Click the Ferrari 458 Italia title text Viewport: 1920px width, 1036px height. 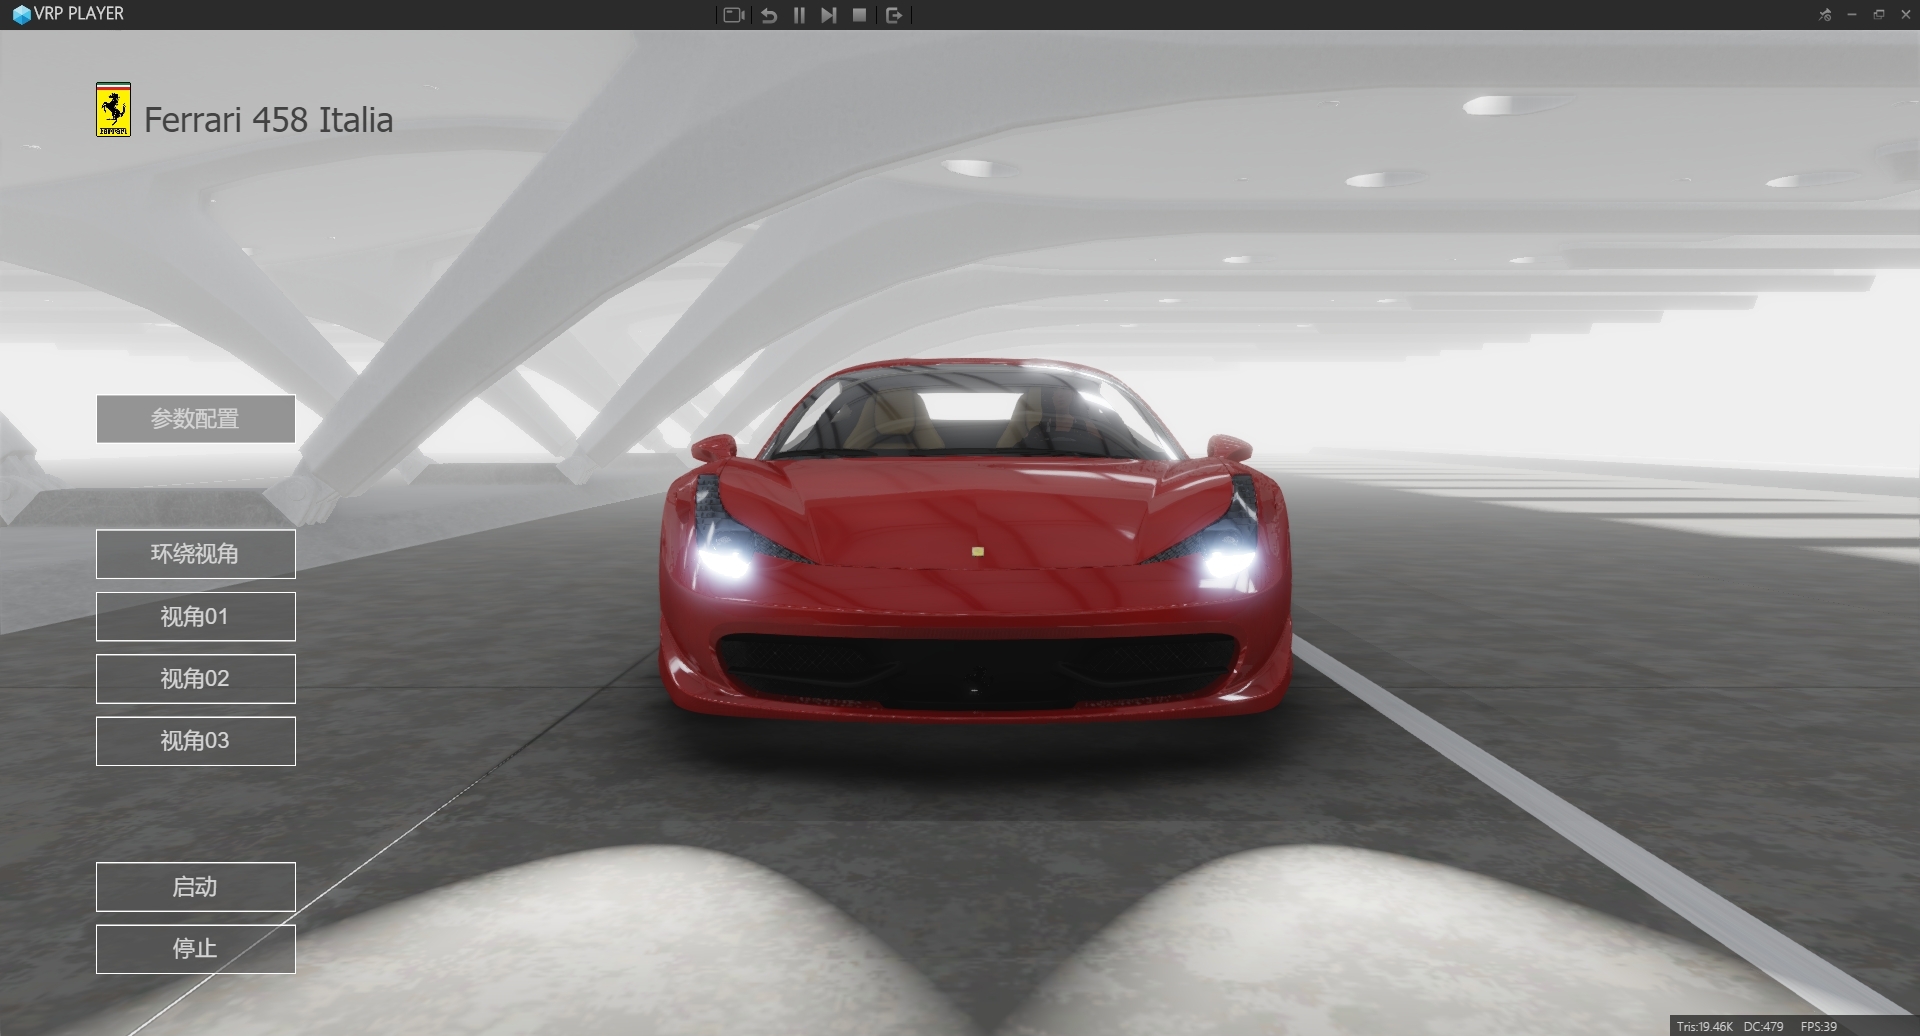point(268,120)
